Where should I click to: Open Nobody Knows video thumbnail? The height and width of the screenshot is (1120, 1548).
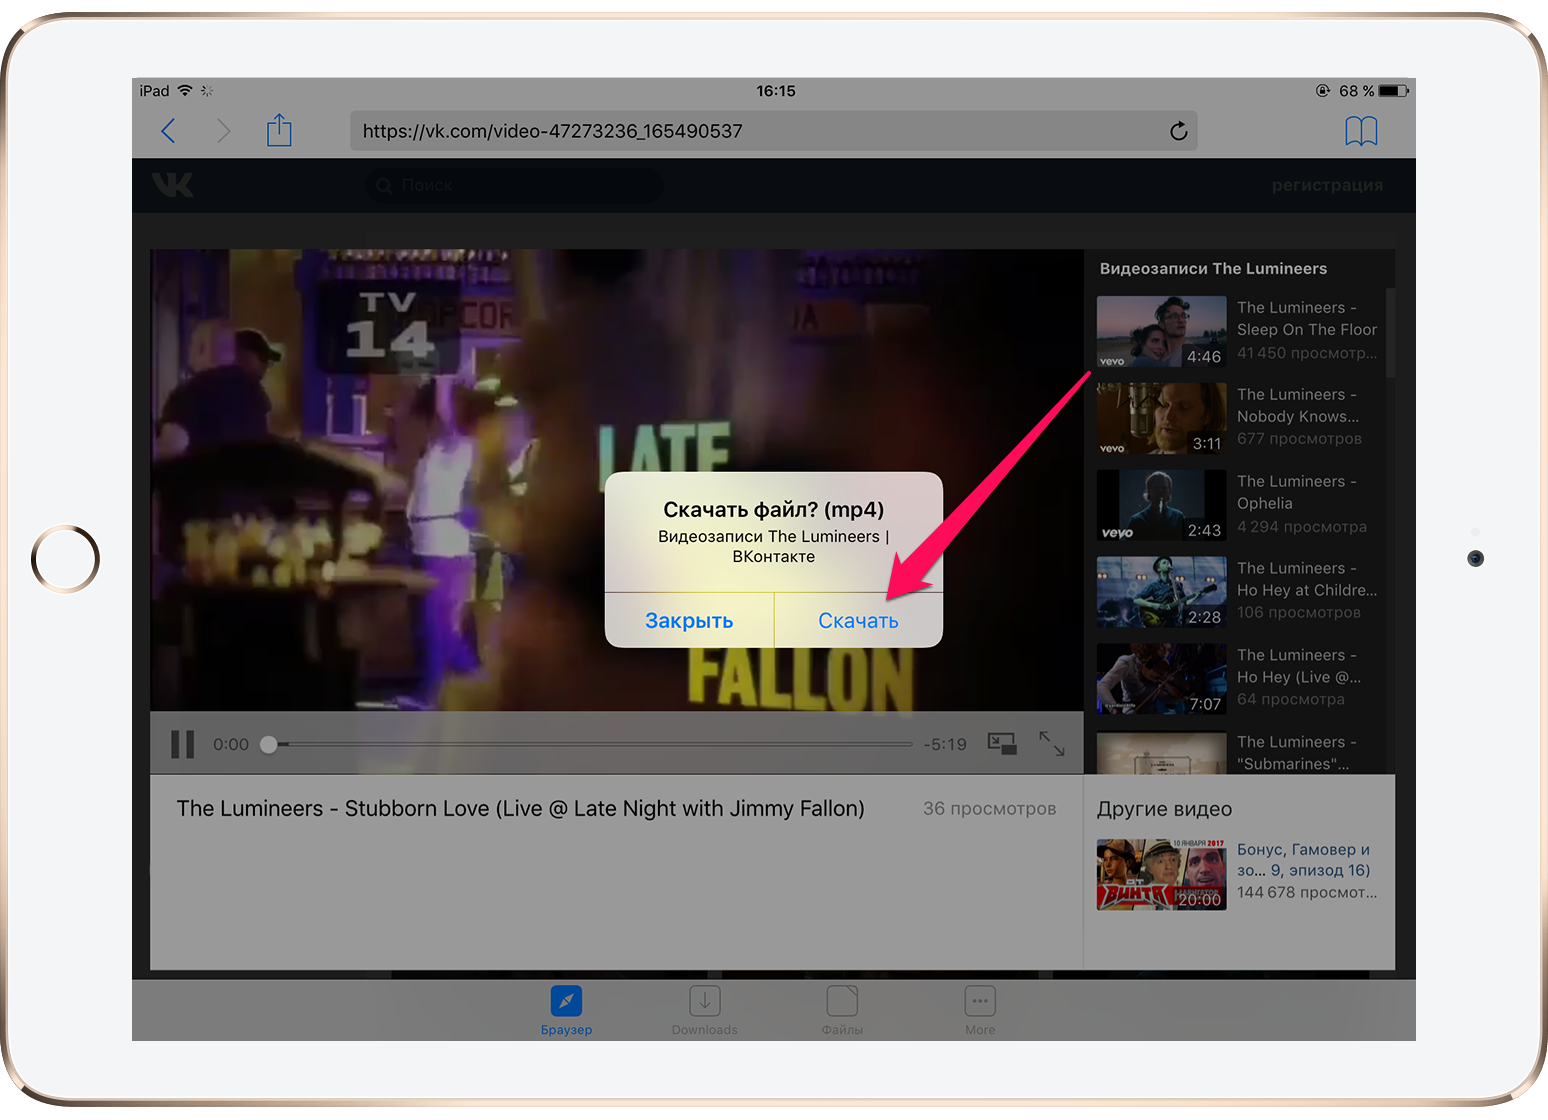pyautogui.click(x=1161, y=419)
